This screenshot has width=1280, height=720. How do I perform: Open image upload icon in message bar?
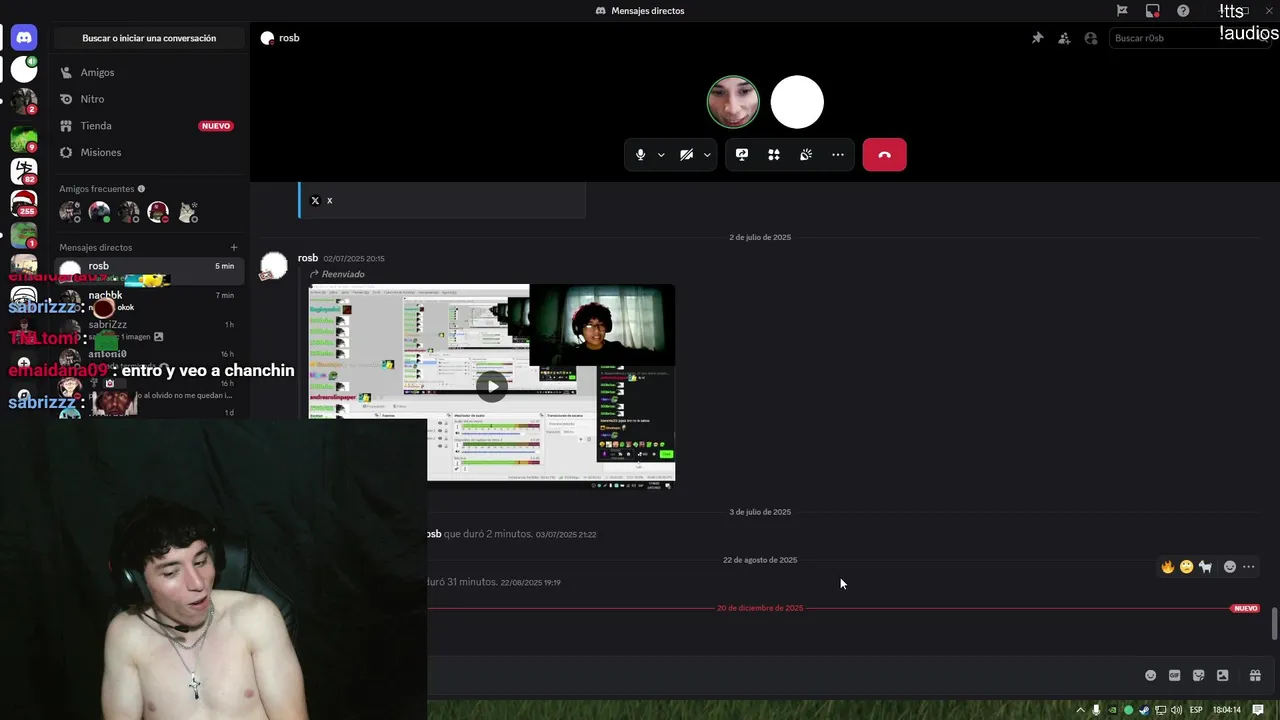point(1222,676)
